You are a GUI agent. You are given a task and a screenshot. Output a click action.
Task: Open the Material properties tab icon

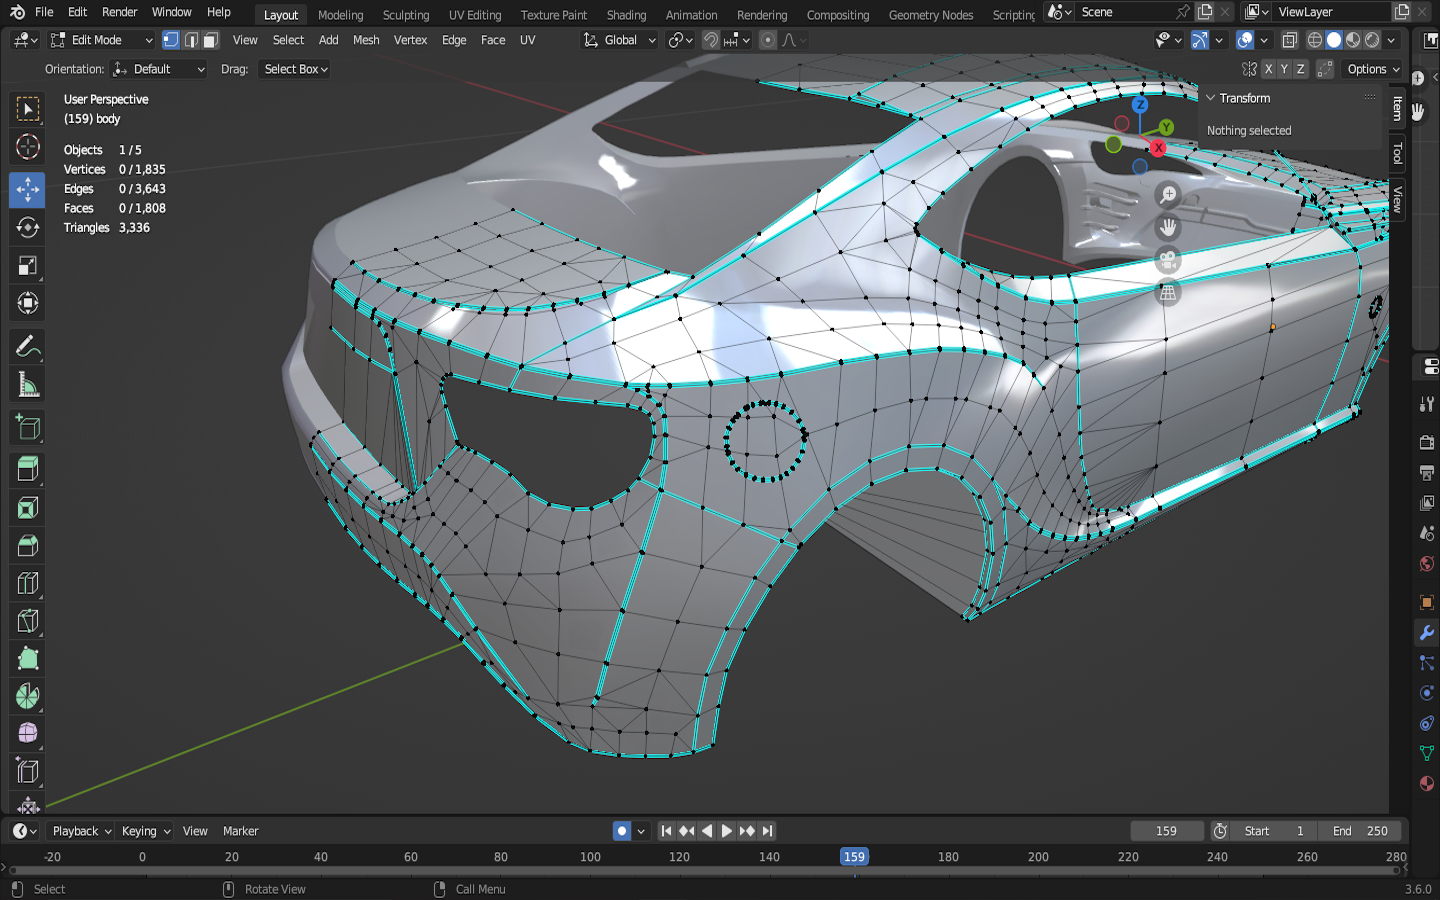point(1427,783)
